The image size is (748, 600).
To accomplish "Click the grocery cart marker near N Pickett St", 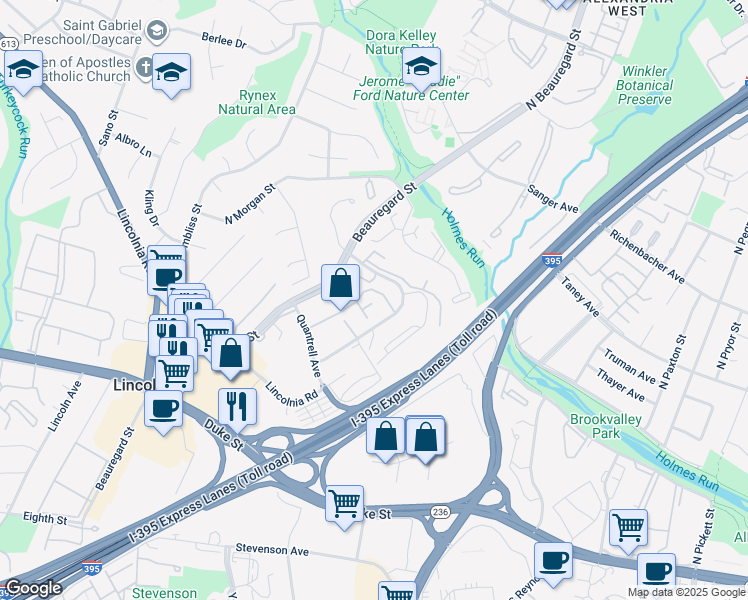I will coord(629,530).
